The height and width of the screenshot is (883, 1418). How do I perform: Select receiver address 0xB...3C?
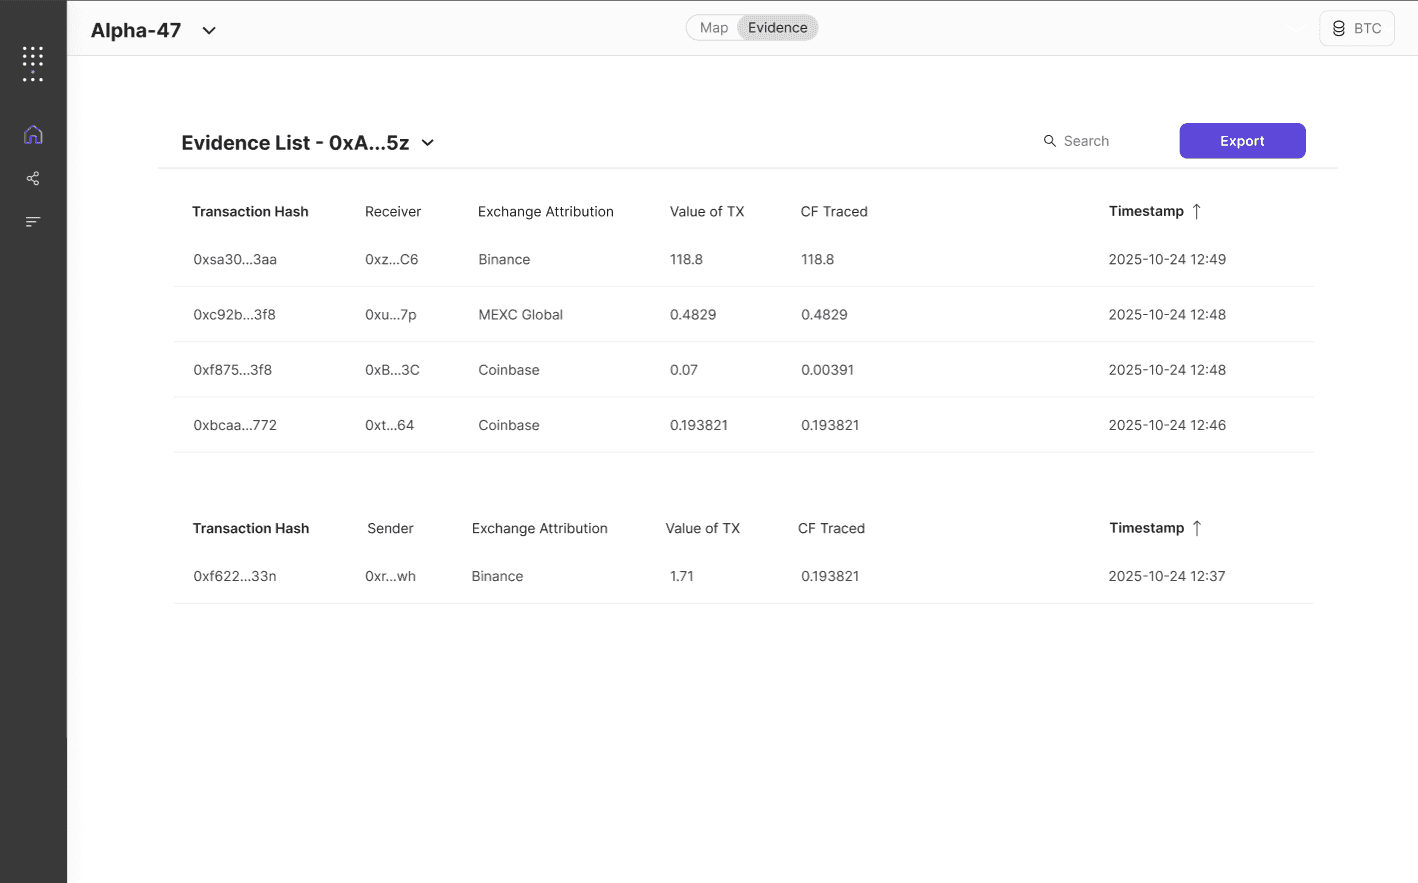click(392, 370)
